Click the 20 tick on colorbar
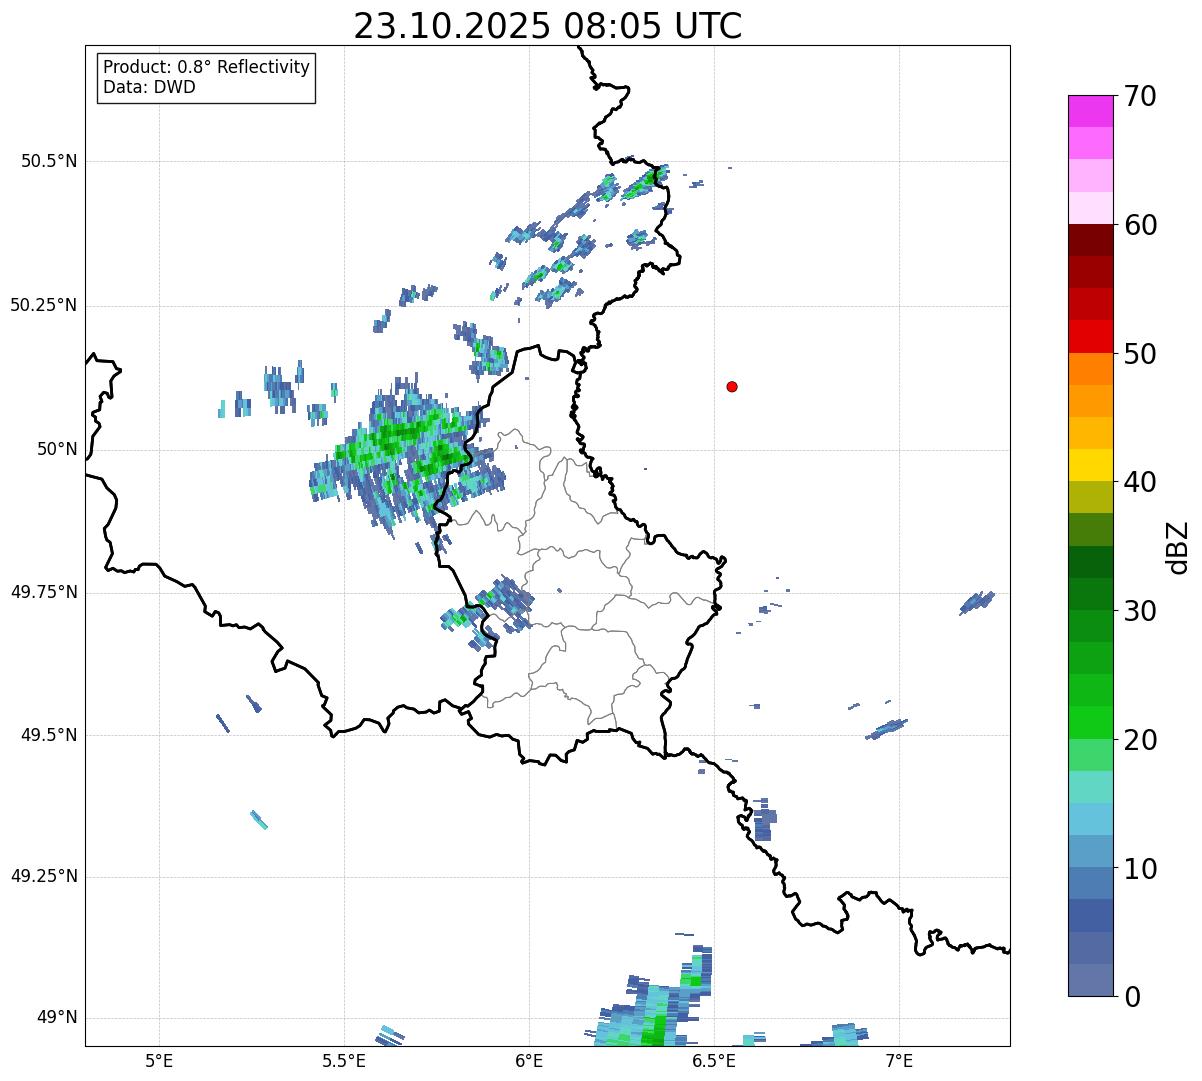This screenshot has height=1081, width=1202. click(x=1139, y=740)
